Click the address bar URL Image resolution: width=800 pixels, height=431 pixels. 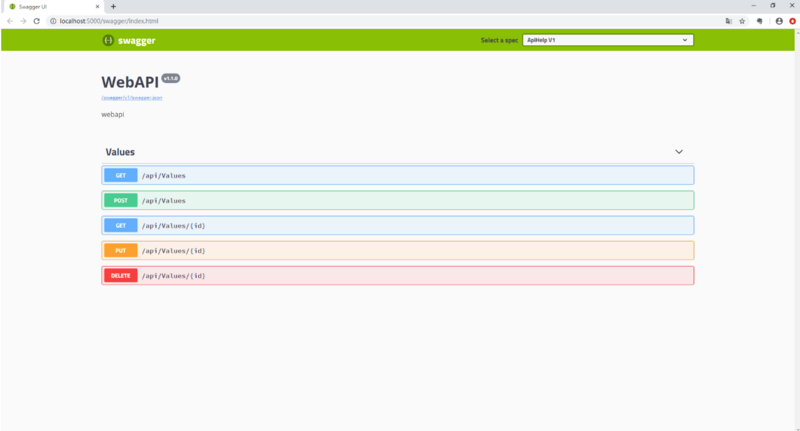click(109, 21)
